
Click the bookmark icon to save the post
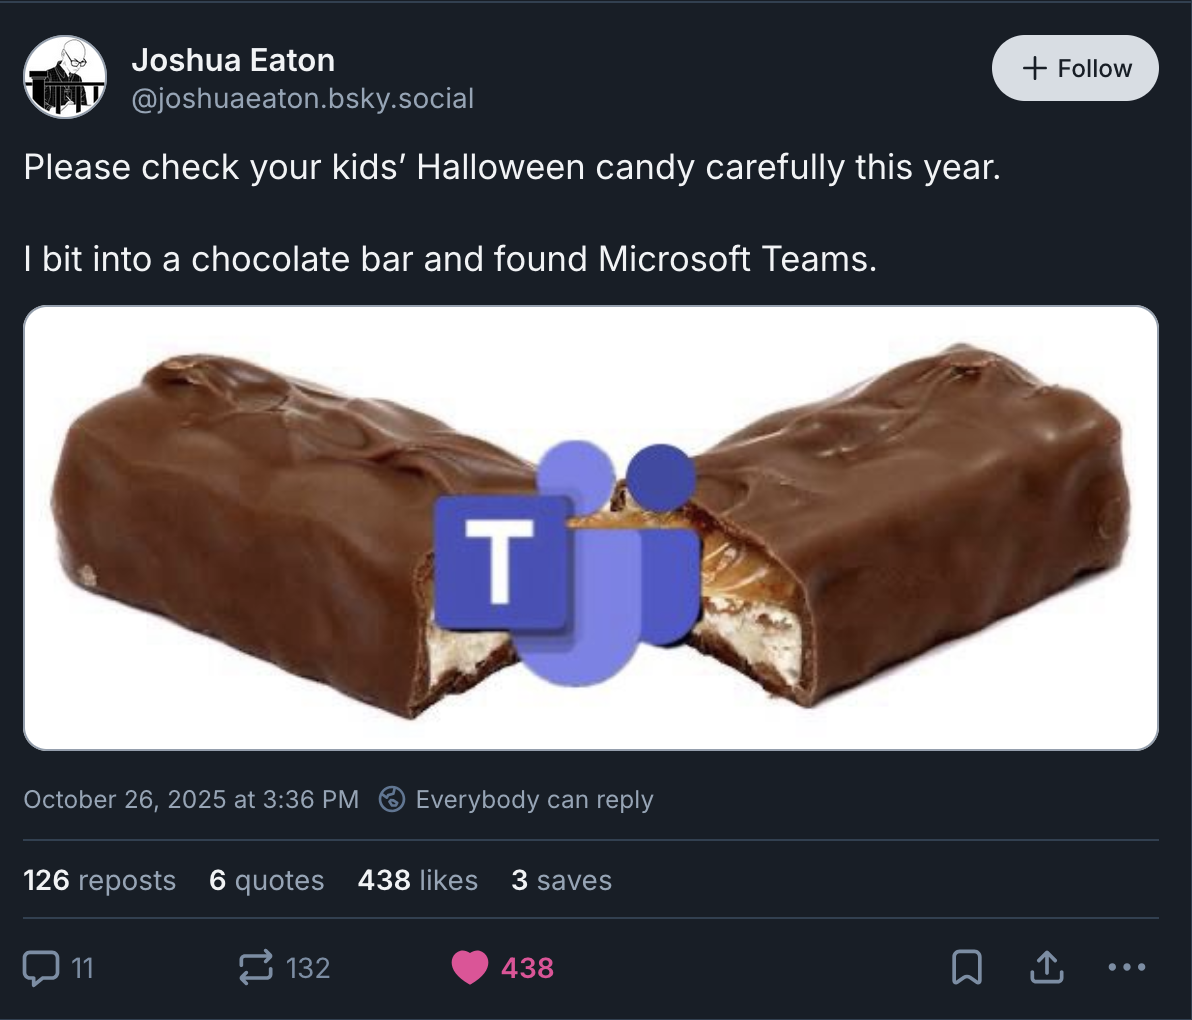tap(966, 967)
